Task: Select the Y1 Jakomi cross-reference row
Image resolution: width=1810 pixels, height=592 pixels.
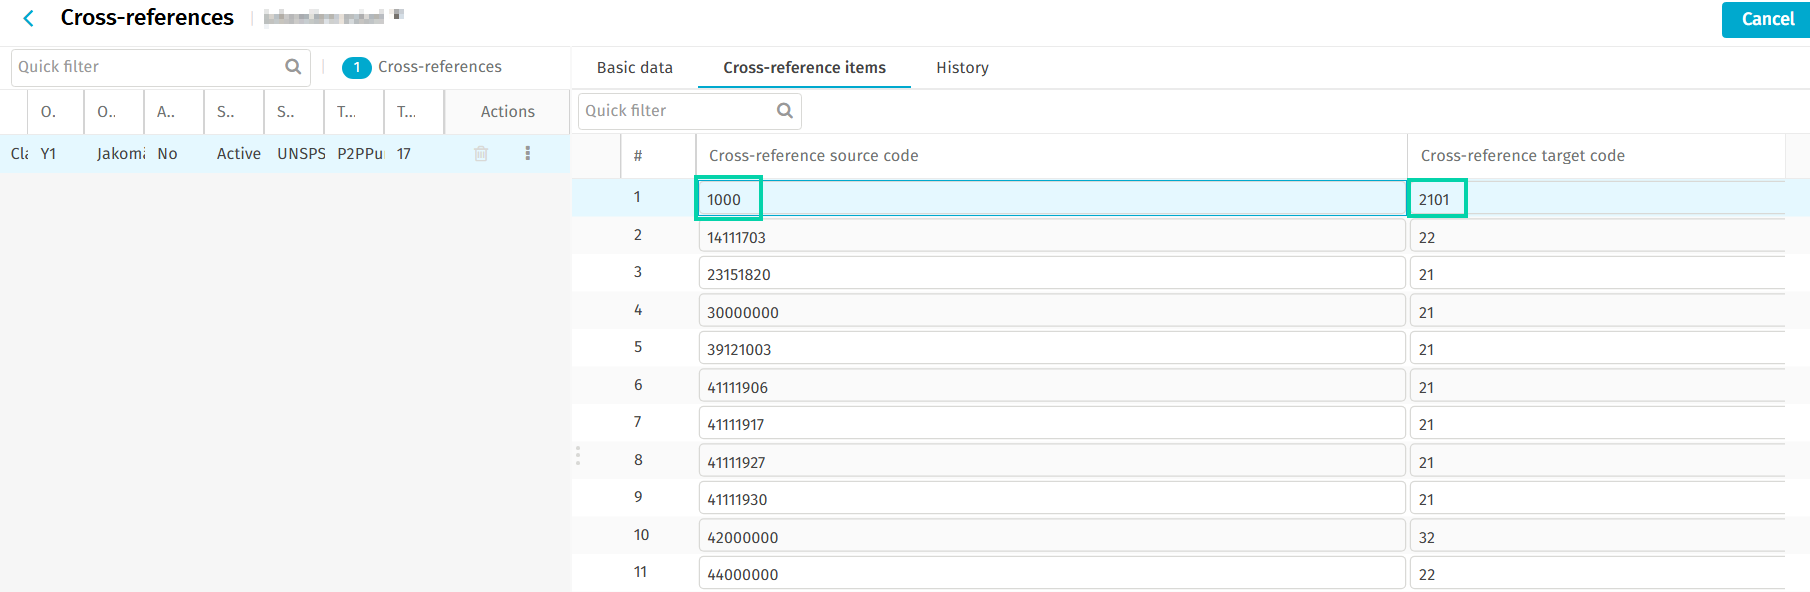Action: [240, 154]
